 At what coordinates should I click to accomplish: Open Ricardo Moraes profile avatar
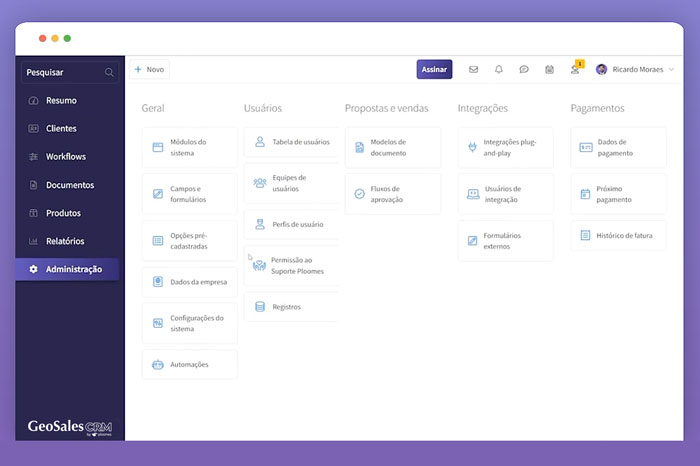[x=601, y=69]
